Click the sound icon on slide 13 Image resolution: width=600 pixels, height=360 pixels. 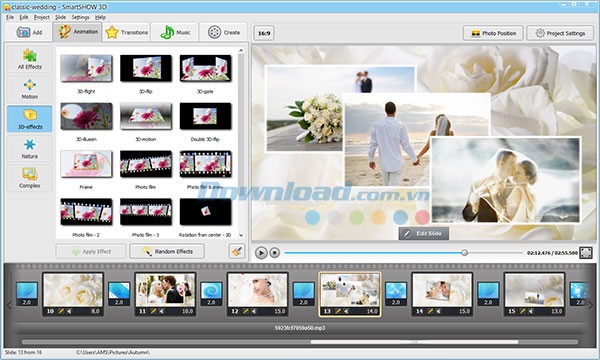[x=346, y=311]
